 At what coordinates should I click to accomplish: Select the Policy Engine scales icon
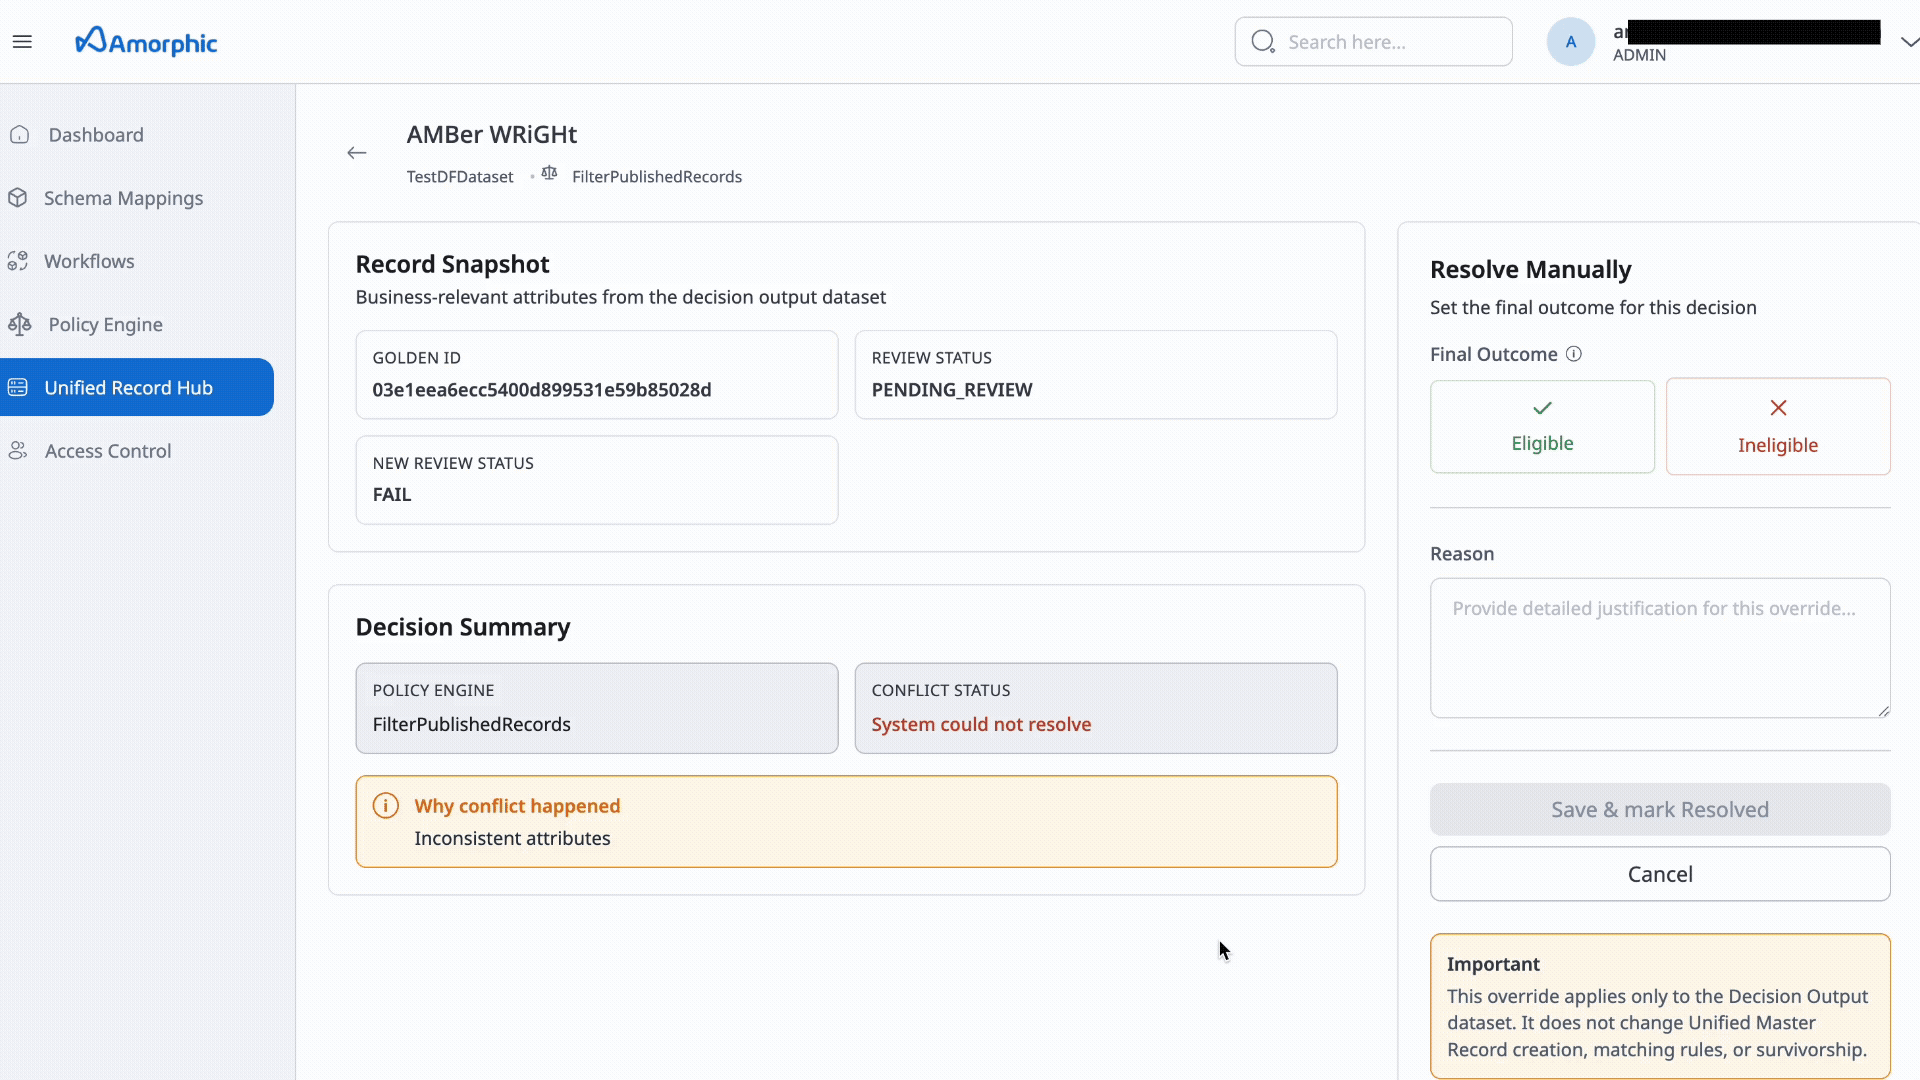(19, 324)
